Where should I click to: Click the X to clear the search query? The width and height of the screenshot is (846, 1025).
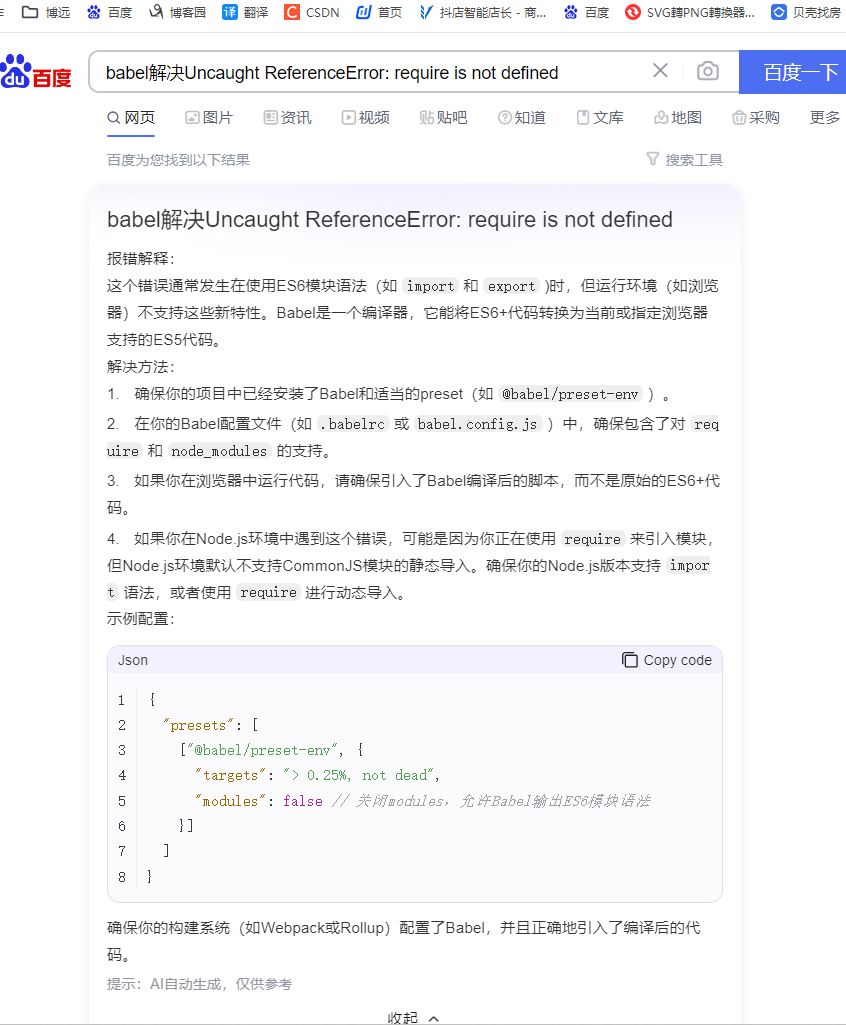[x=659, y=71]
